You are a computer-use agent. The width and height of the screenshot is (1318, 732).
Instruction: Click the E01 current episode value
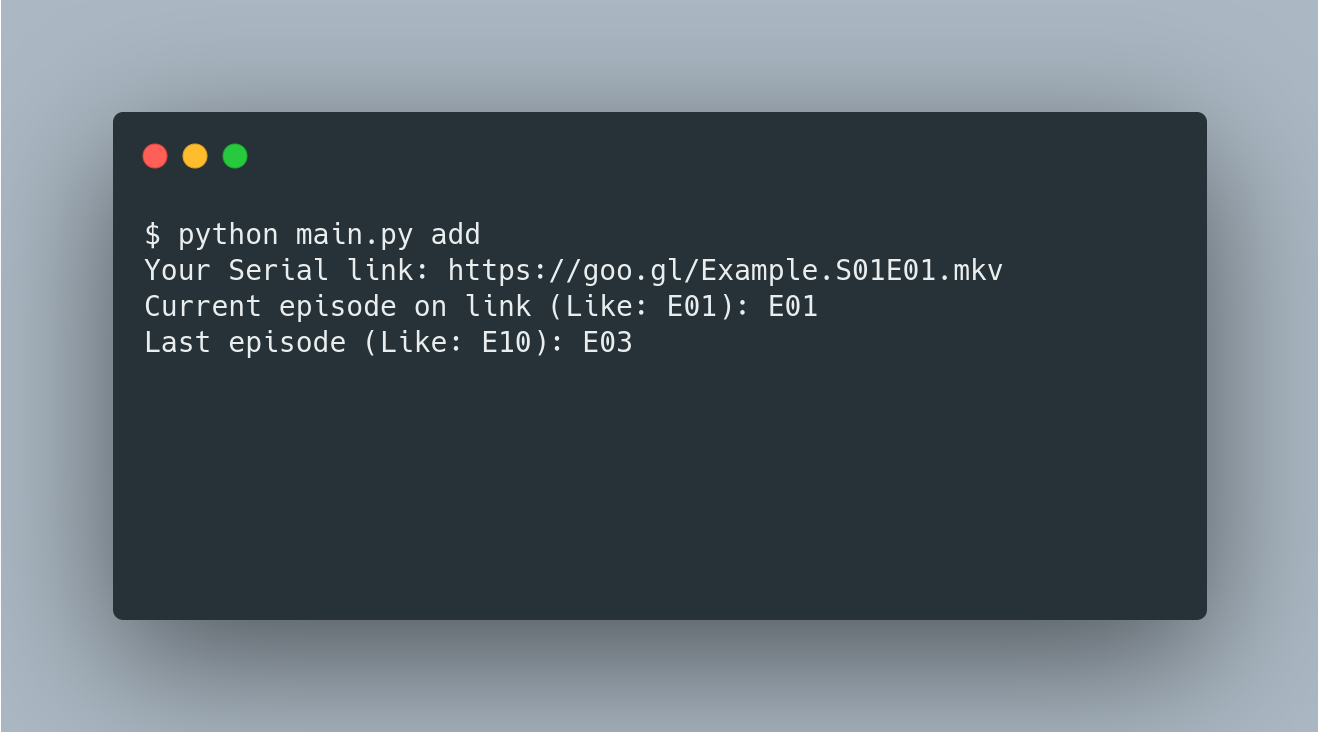click(x=795, y=306)
